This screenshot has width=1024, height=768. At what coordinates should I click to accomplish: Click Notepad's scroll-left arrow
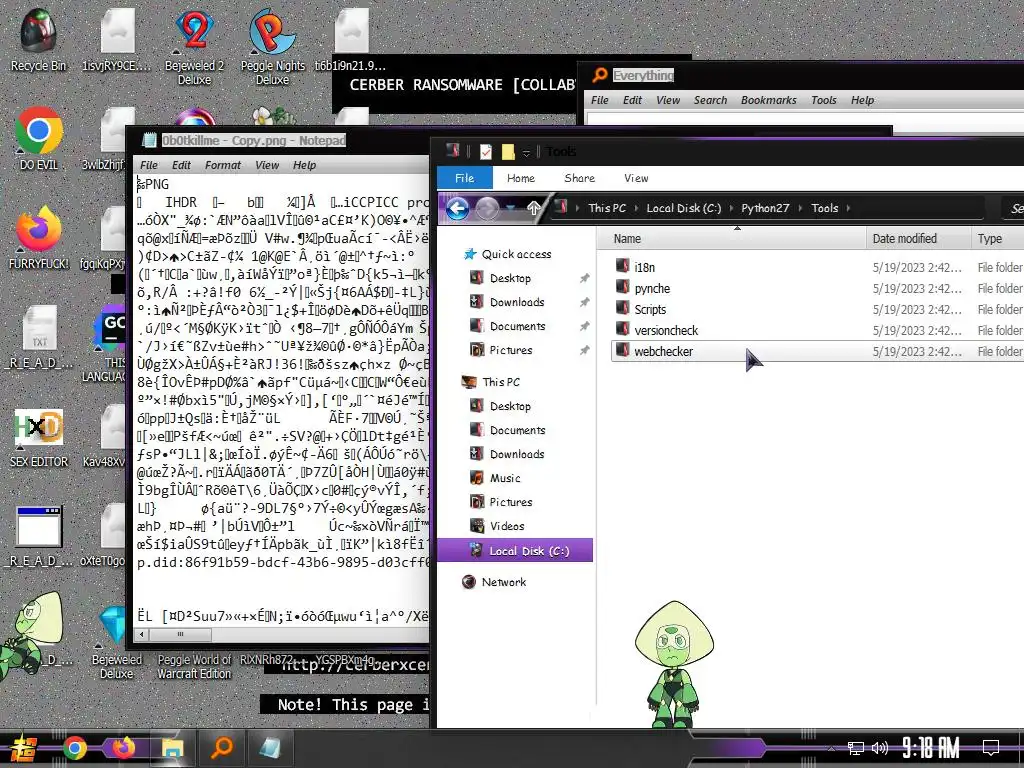142,634
